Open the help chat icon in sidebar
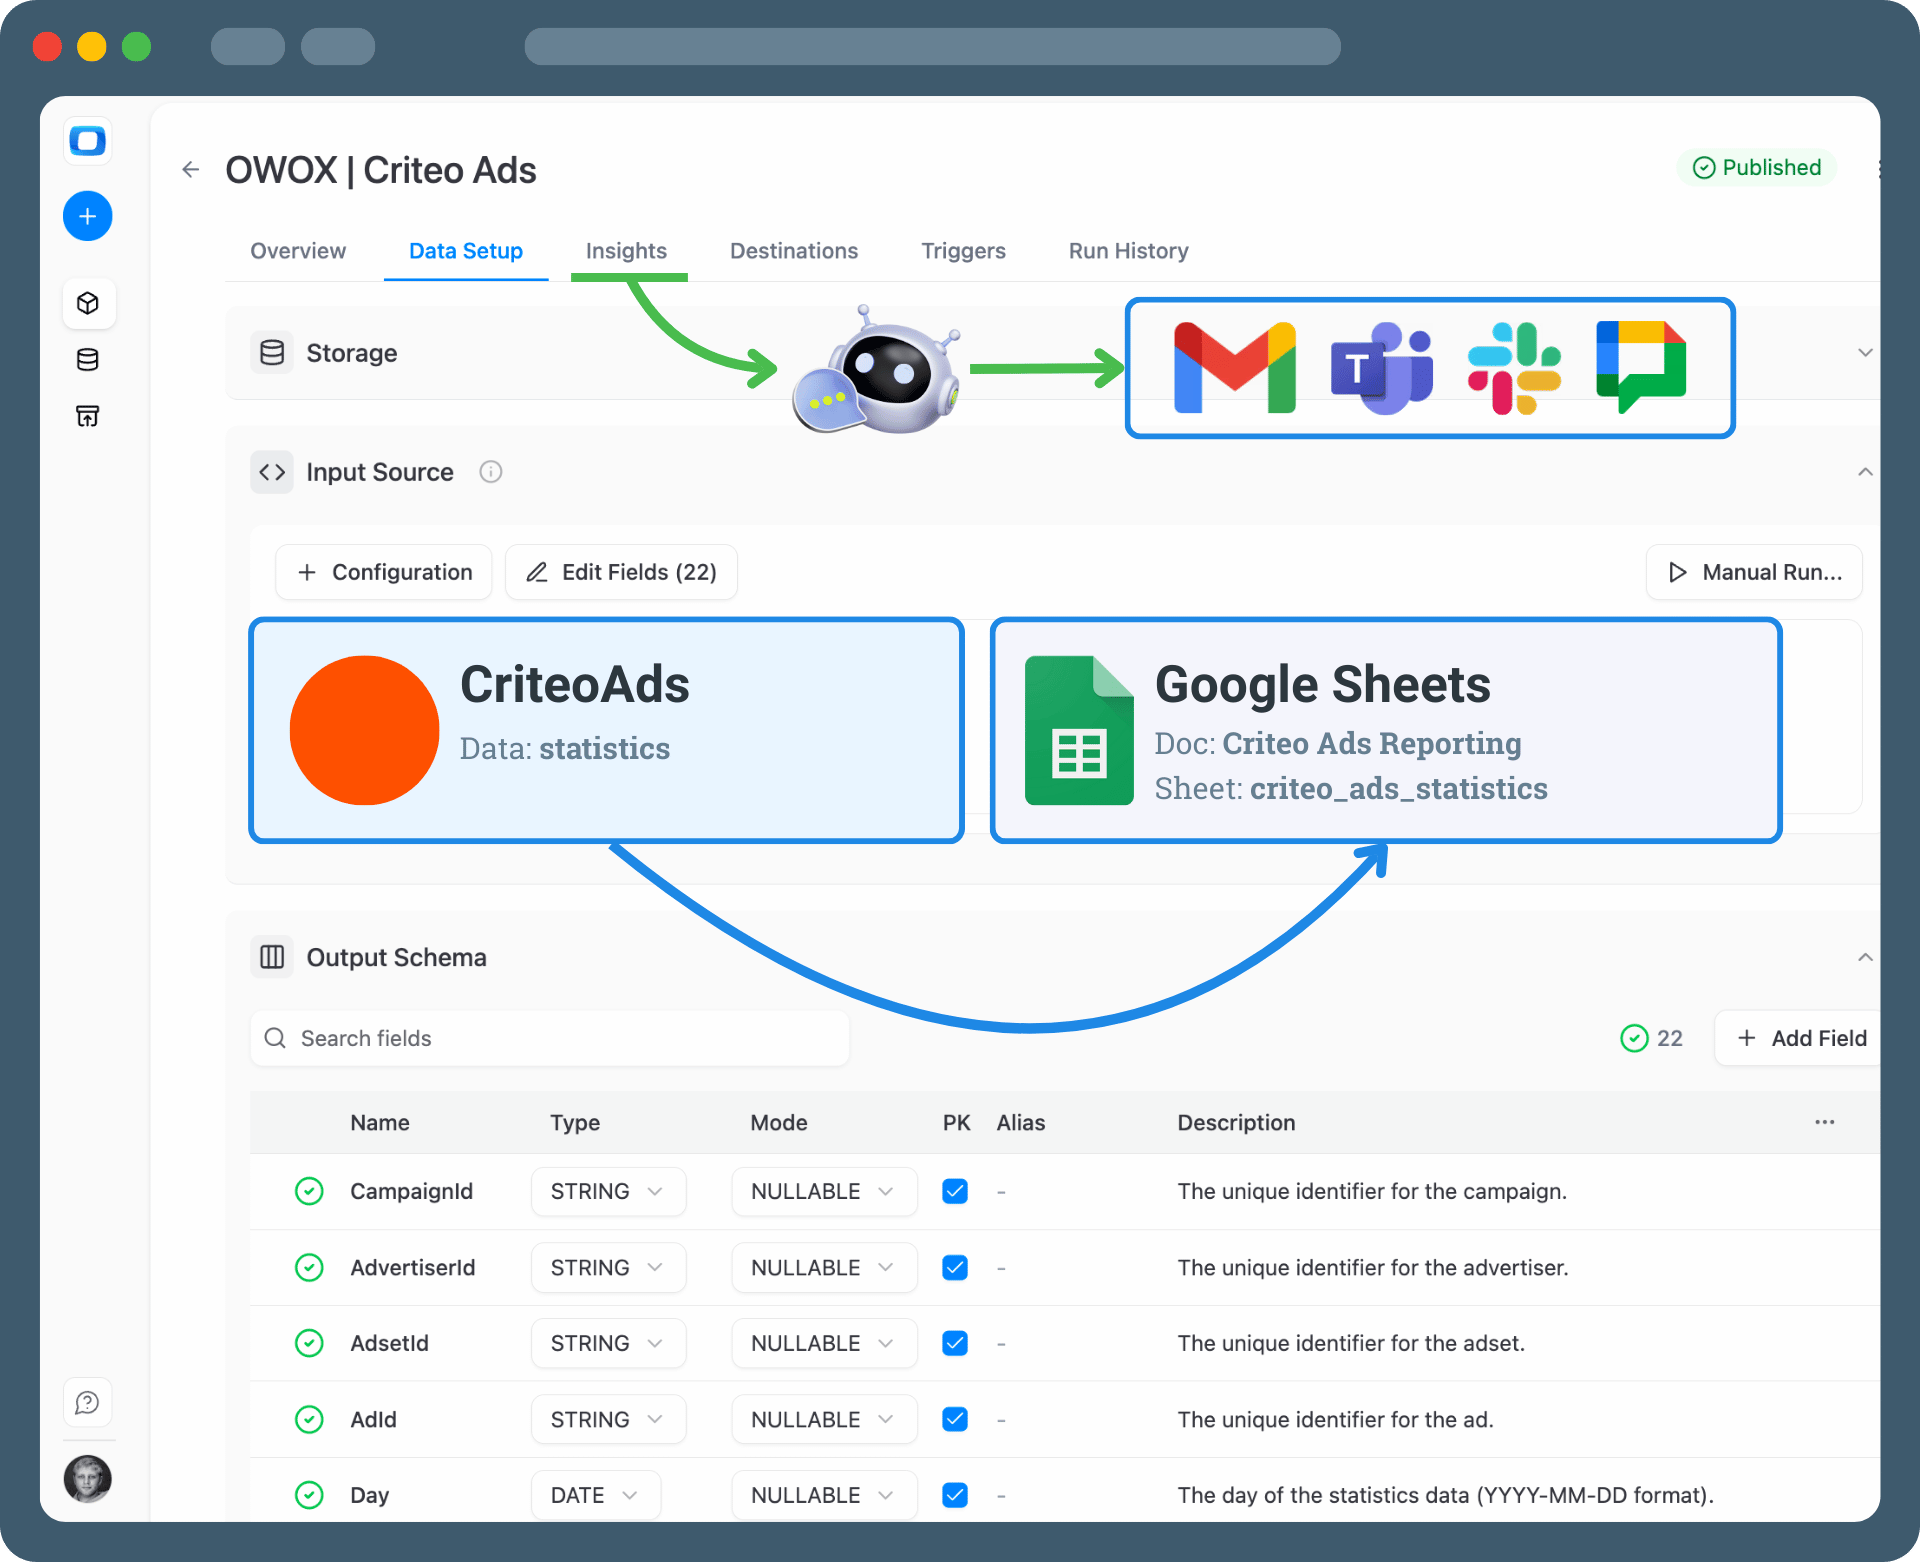The width and height of the screenshot is (1920, 1562). click(x=88, y=1402)
